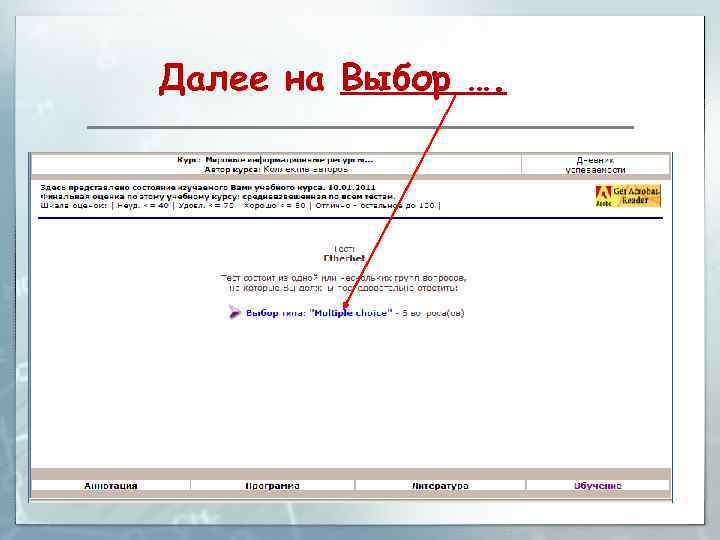This screenshot has width=720, height=540.
Task: Click the purple arrow icon beside Выбор
Action: tap(235, 312)
